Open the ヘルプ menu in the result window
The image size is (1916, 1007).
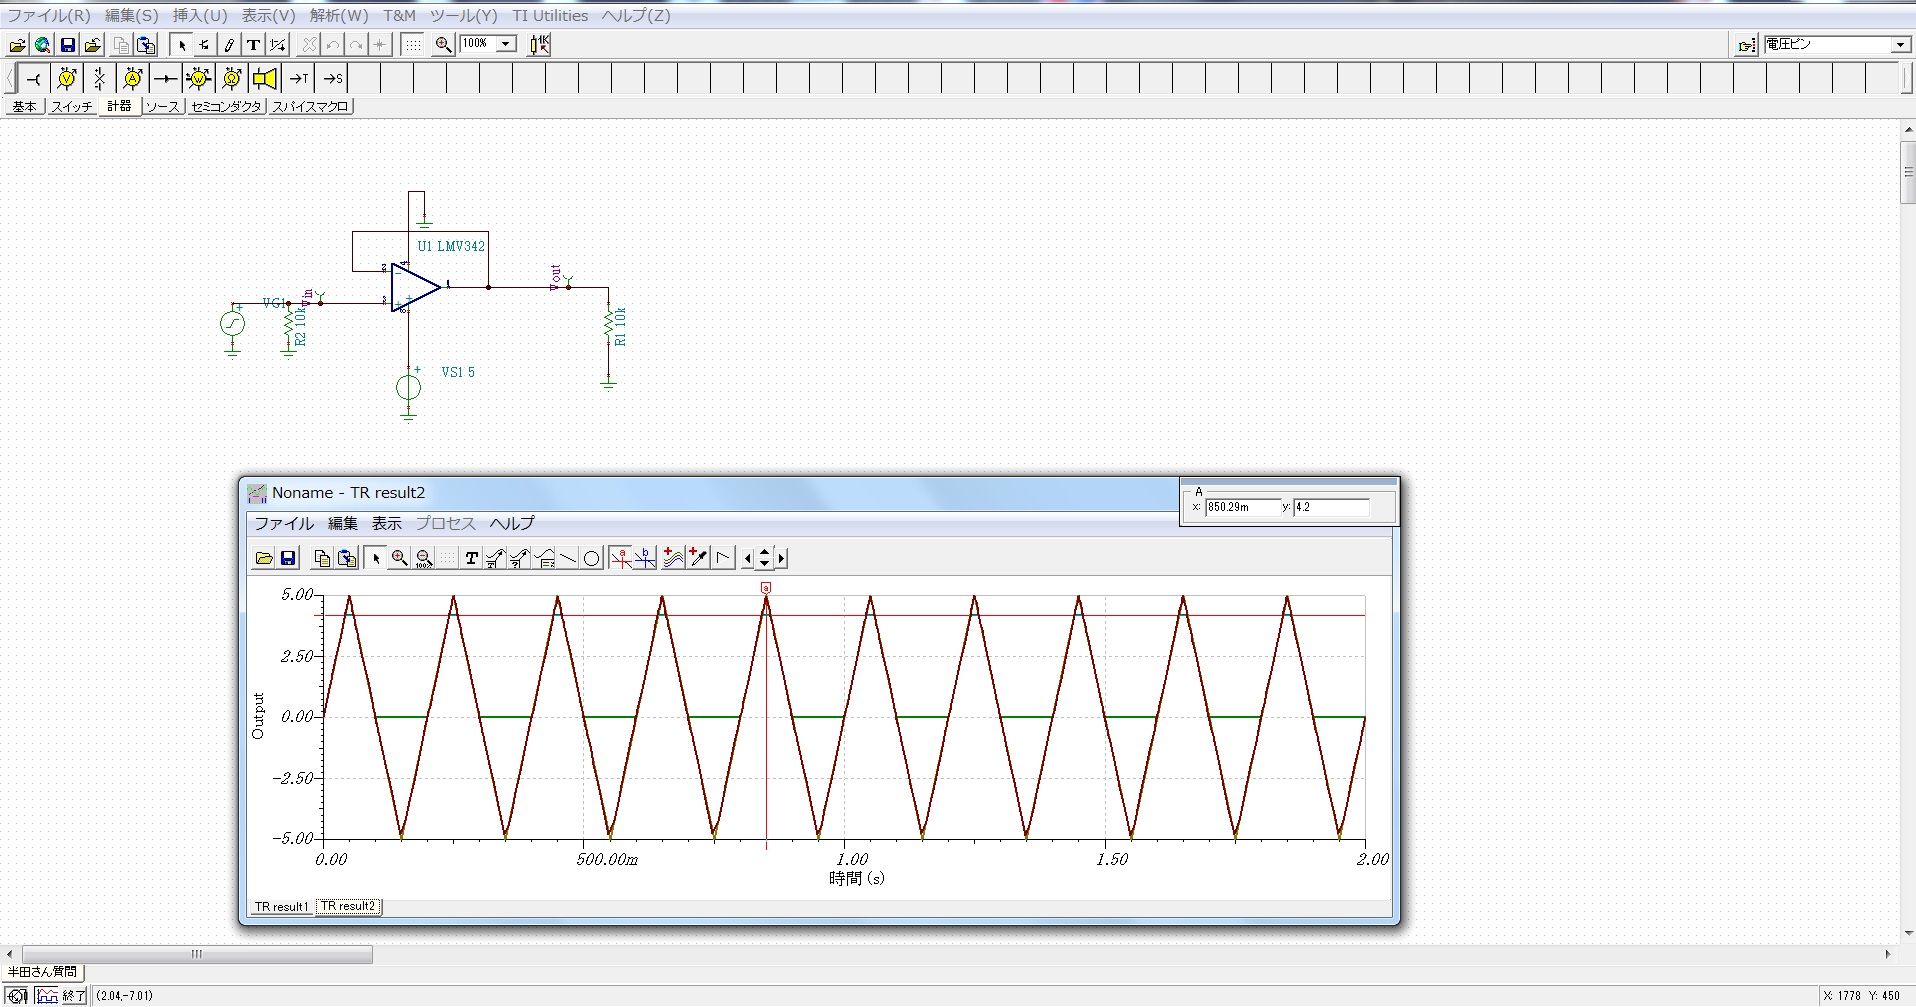point(512,524)
